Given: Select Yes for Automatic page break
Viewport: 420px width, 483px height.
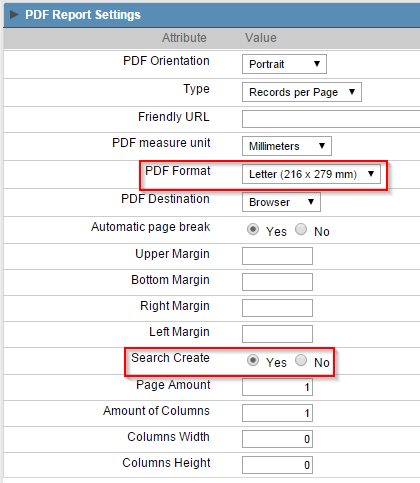Looking at the screenshot, I should [253, 229].
